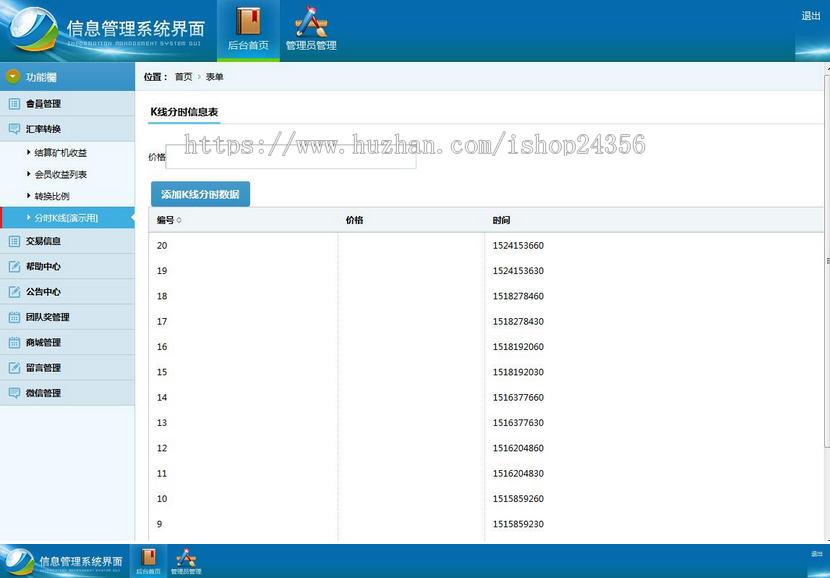Screen dimensions: 830x578
Task: Expand the 结算矿机收益 submenu arrow
Action: click(x=29, y=152)
